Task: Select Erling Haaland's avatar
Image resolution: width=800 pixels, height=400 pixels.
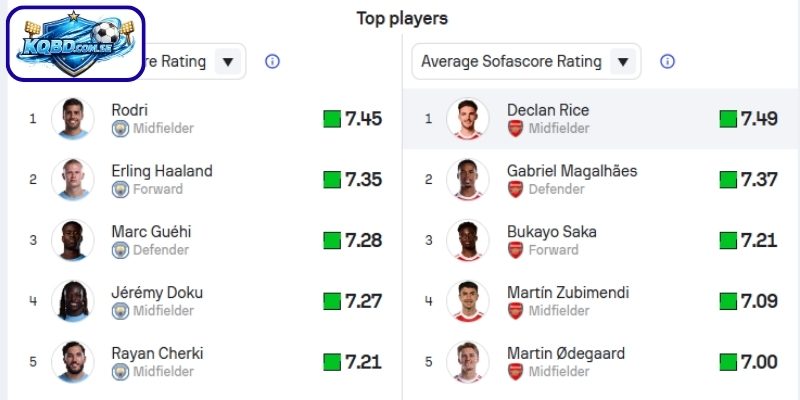Action: [x=72, y=180]
